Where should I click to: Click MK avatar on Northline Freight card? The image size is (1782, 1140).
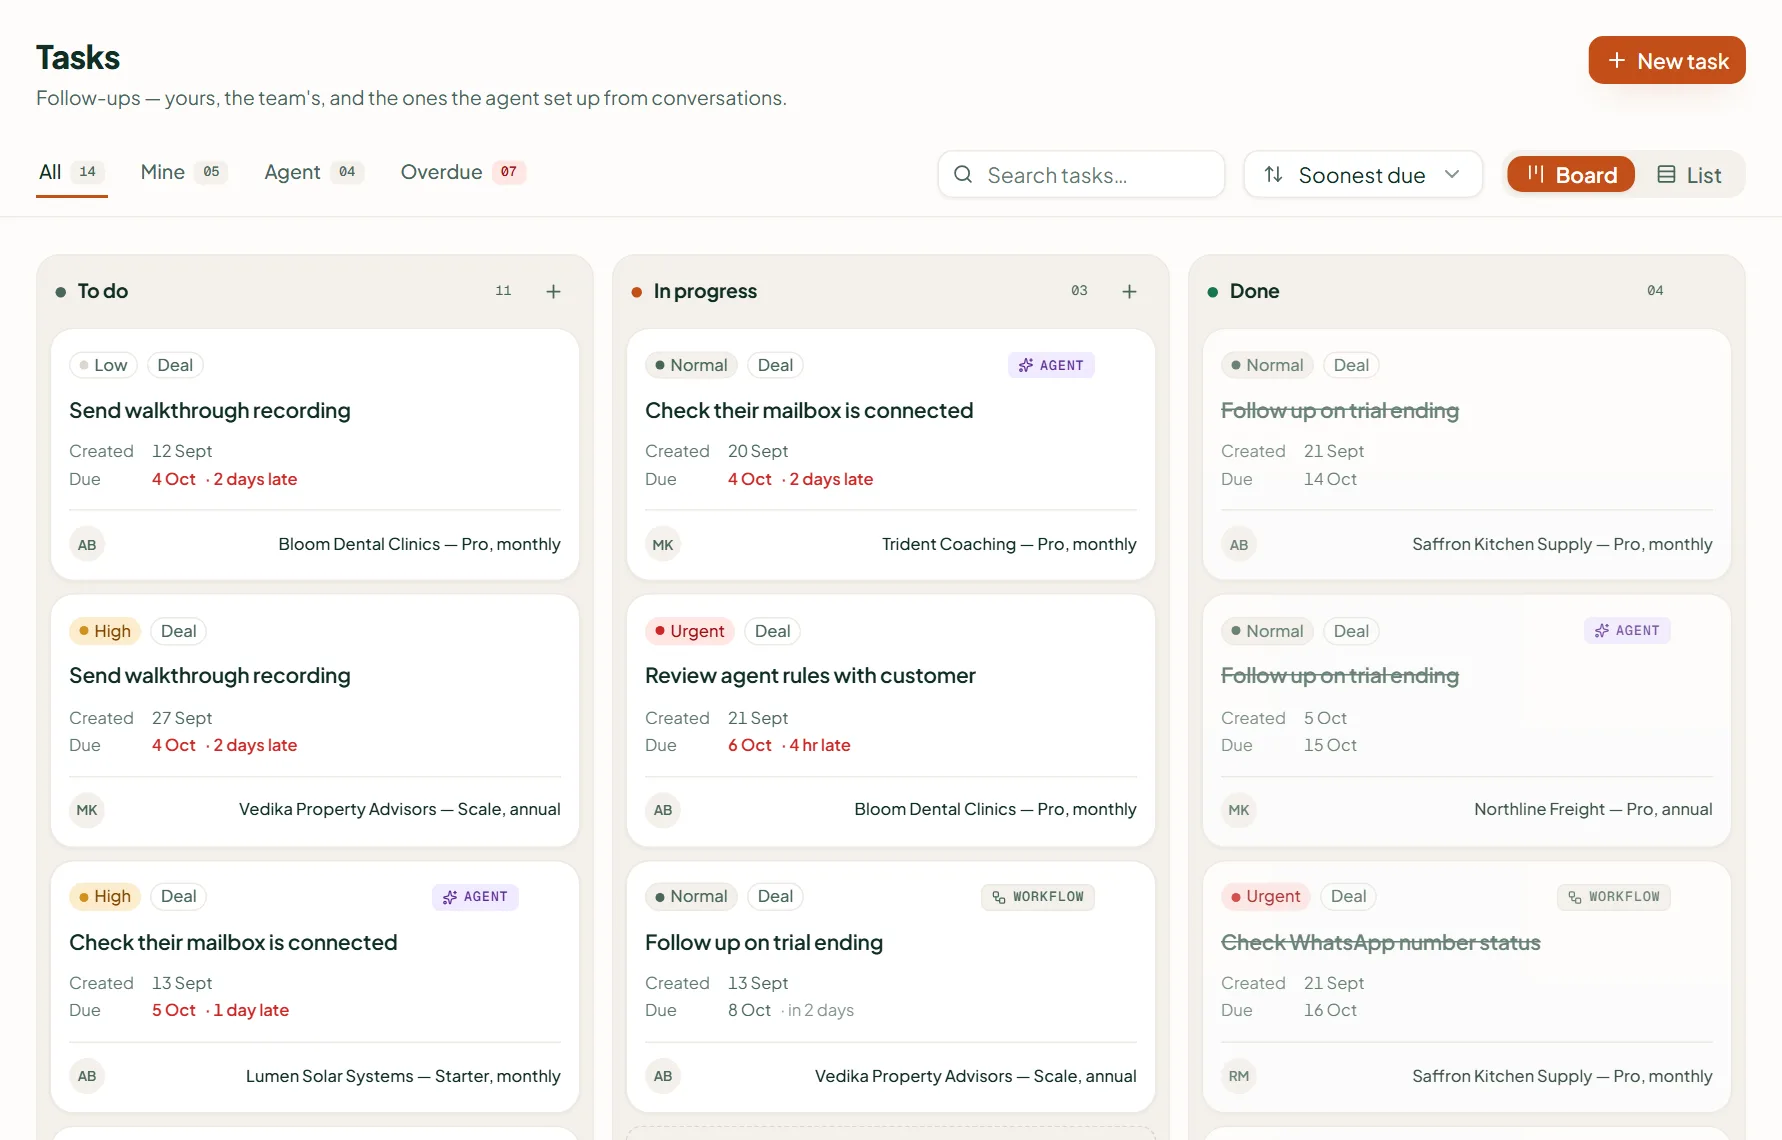pyautogui.click(x=1239, y=810)
